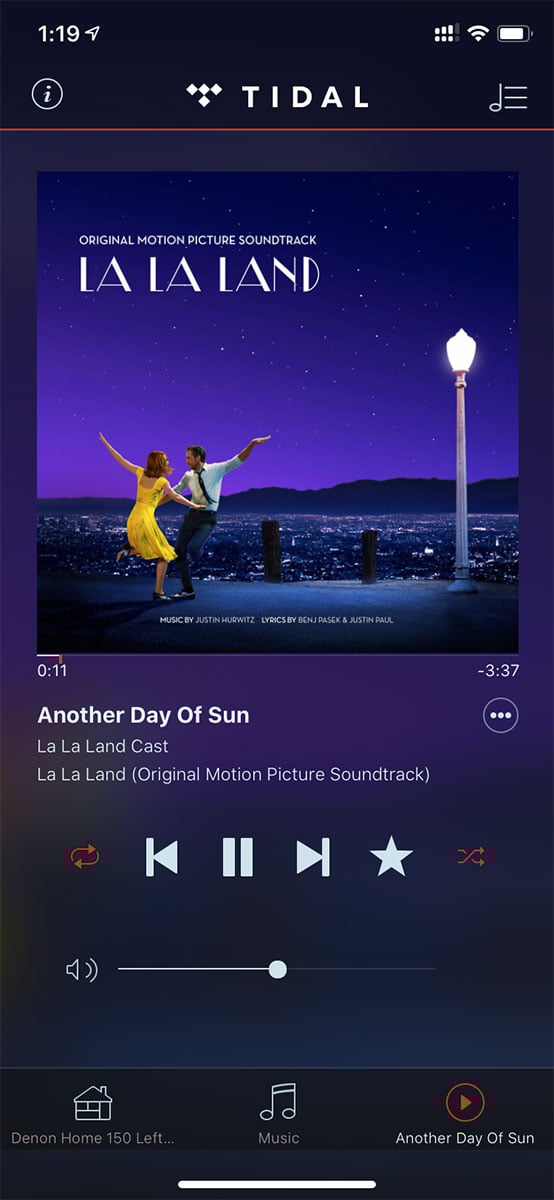
Task: Open the three-dots more options menu
Action: tap(501, 716)
